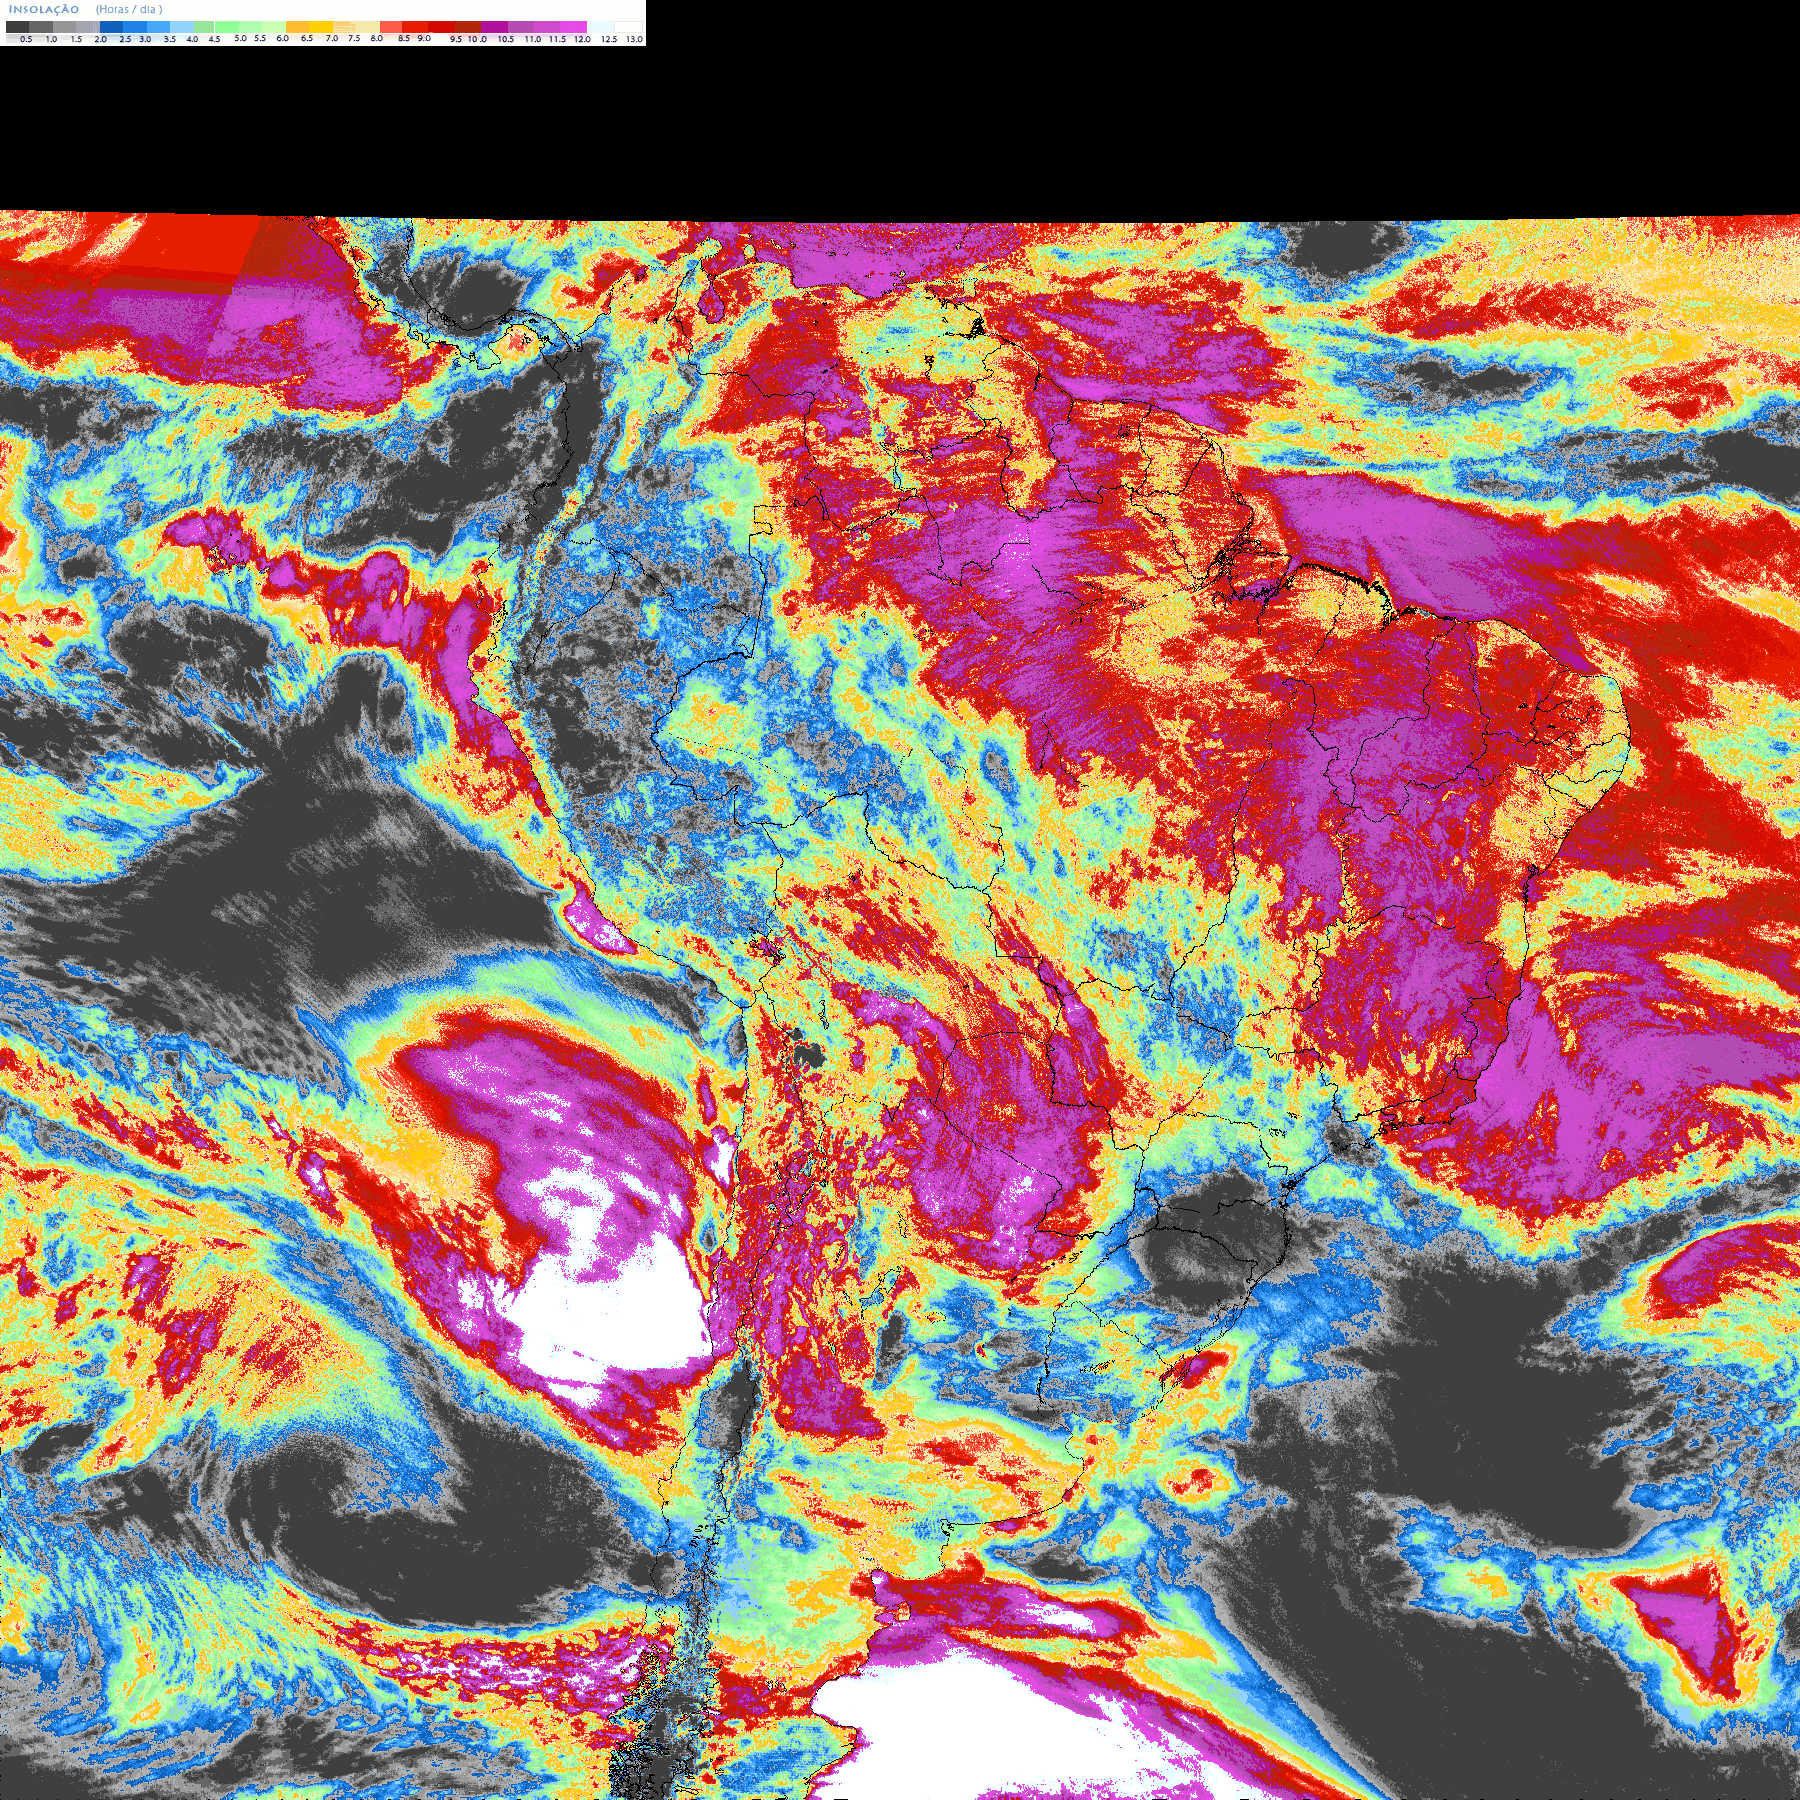Click the 9.0 legend value

pyautogui.click(x=424, y=38)
